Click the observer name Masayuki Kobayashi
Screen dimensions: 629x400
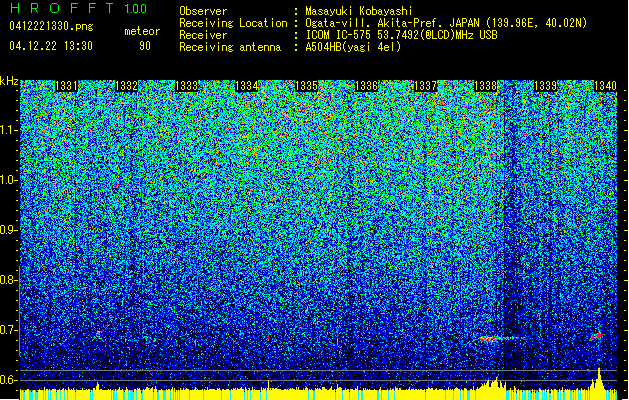[359, 11]
